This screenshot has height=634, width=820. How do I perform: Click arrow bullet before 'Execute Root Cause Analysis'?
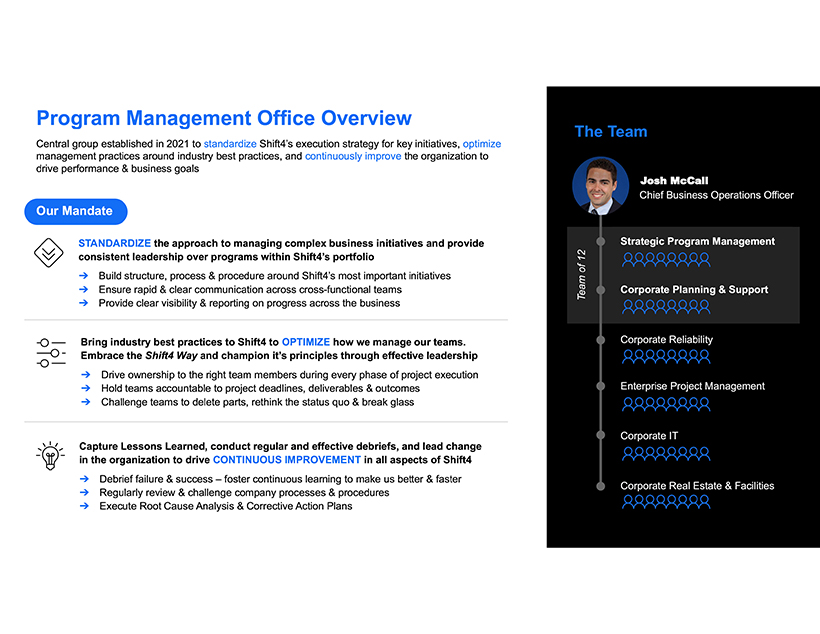click(x=84, y=506)
